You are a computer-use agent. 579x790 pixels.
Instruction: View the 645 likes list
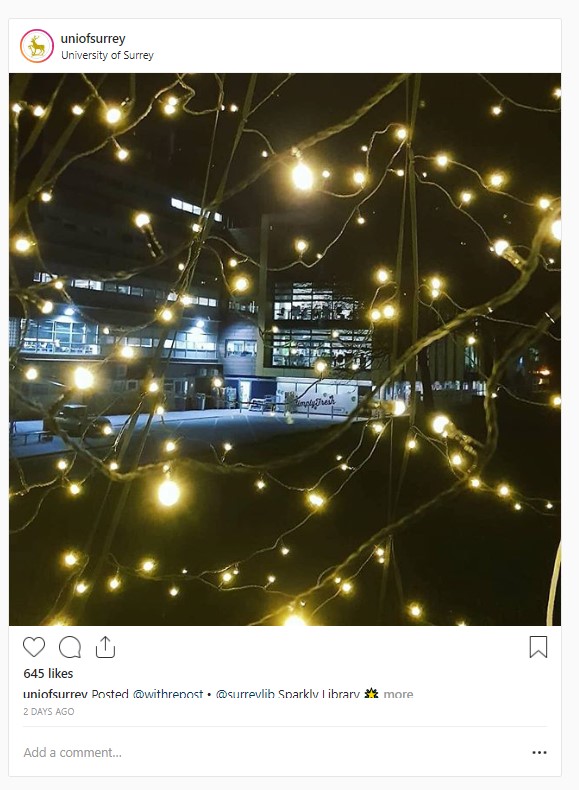tap(48, 673)
